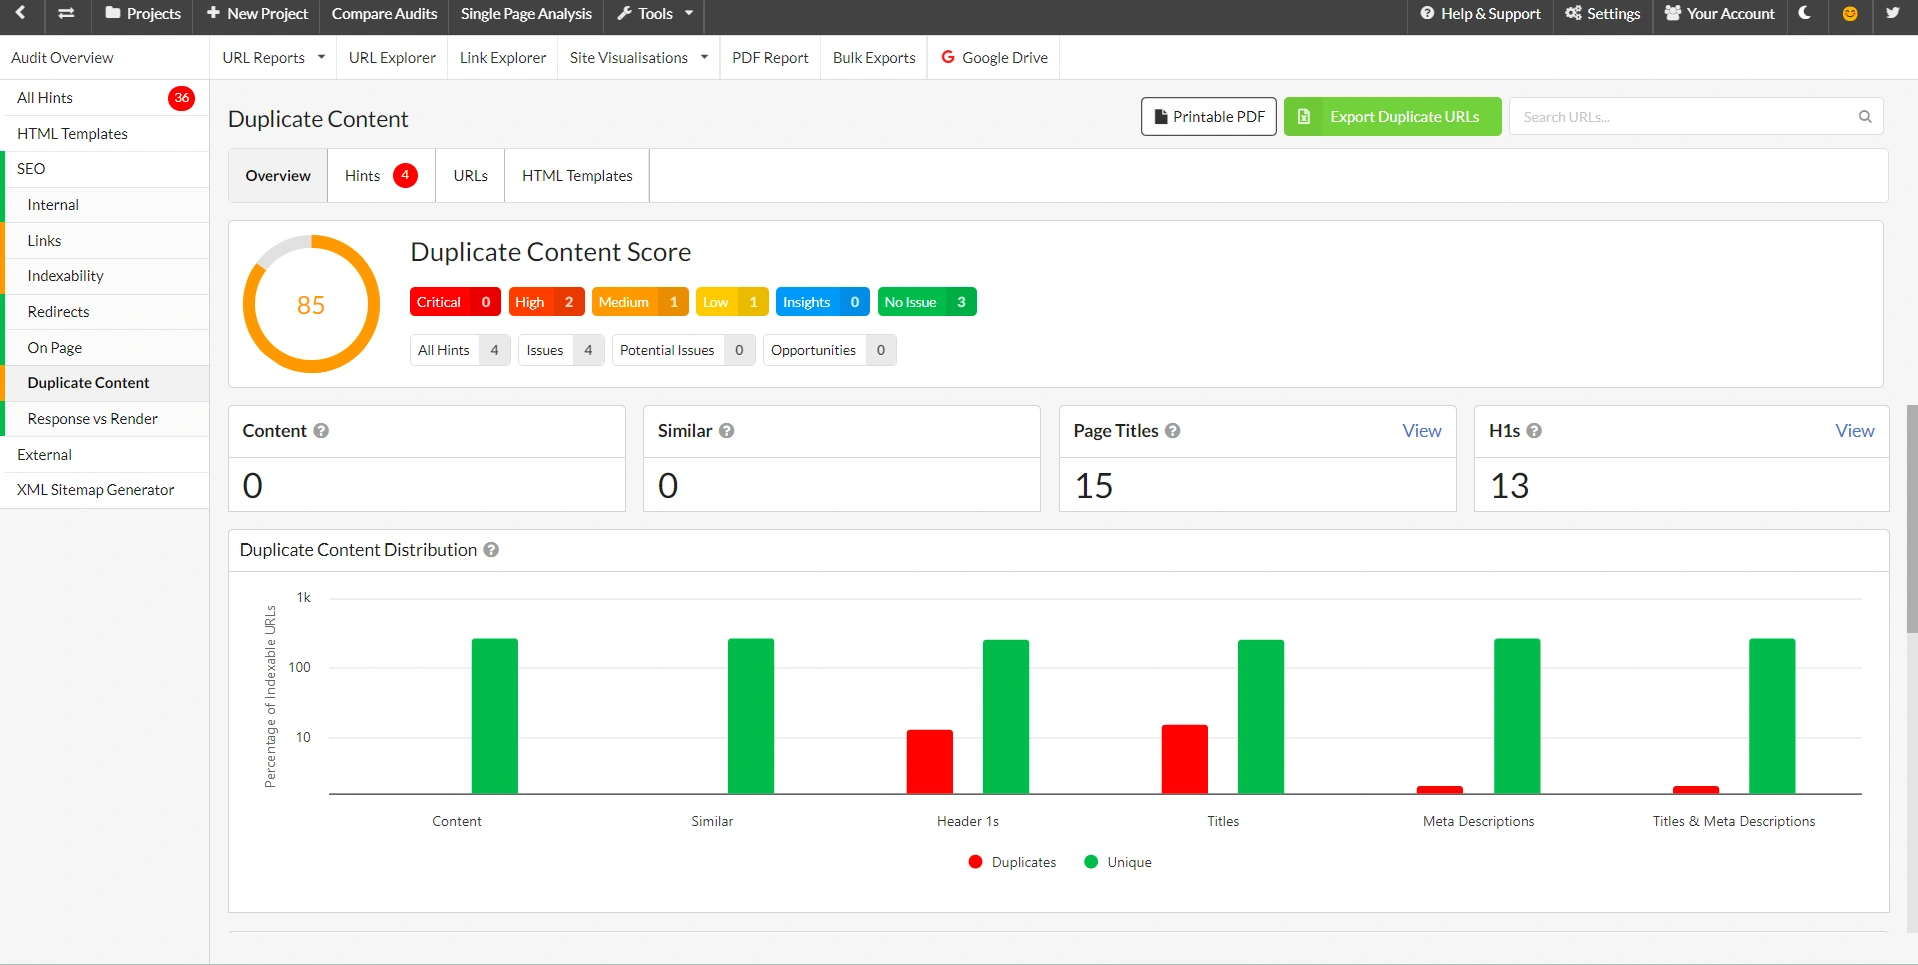Click the Duplicate Content Score donut gauge

coord(311,304)
